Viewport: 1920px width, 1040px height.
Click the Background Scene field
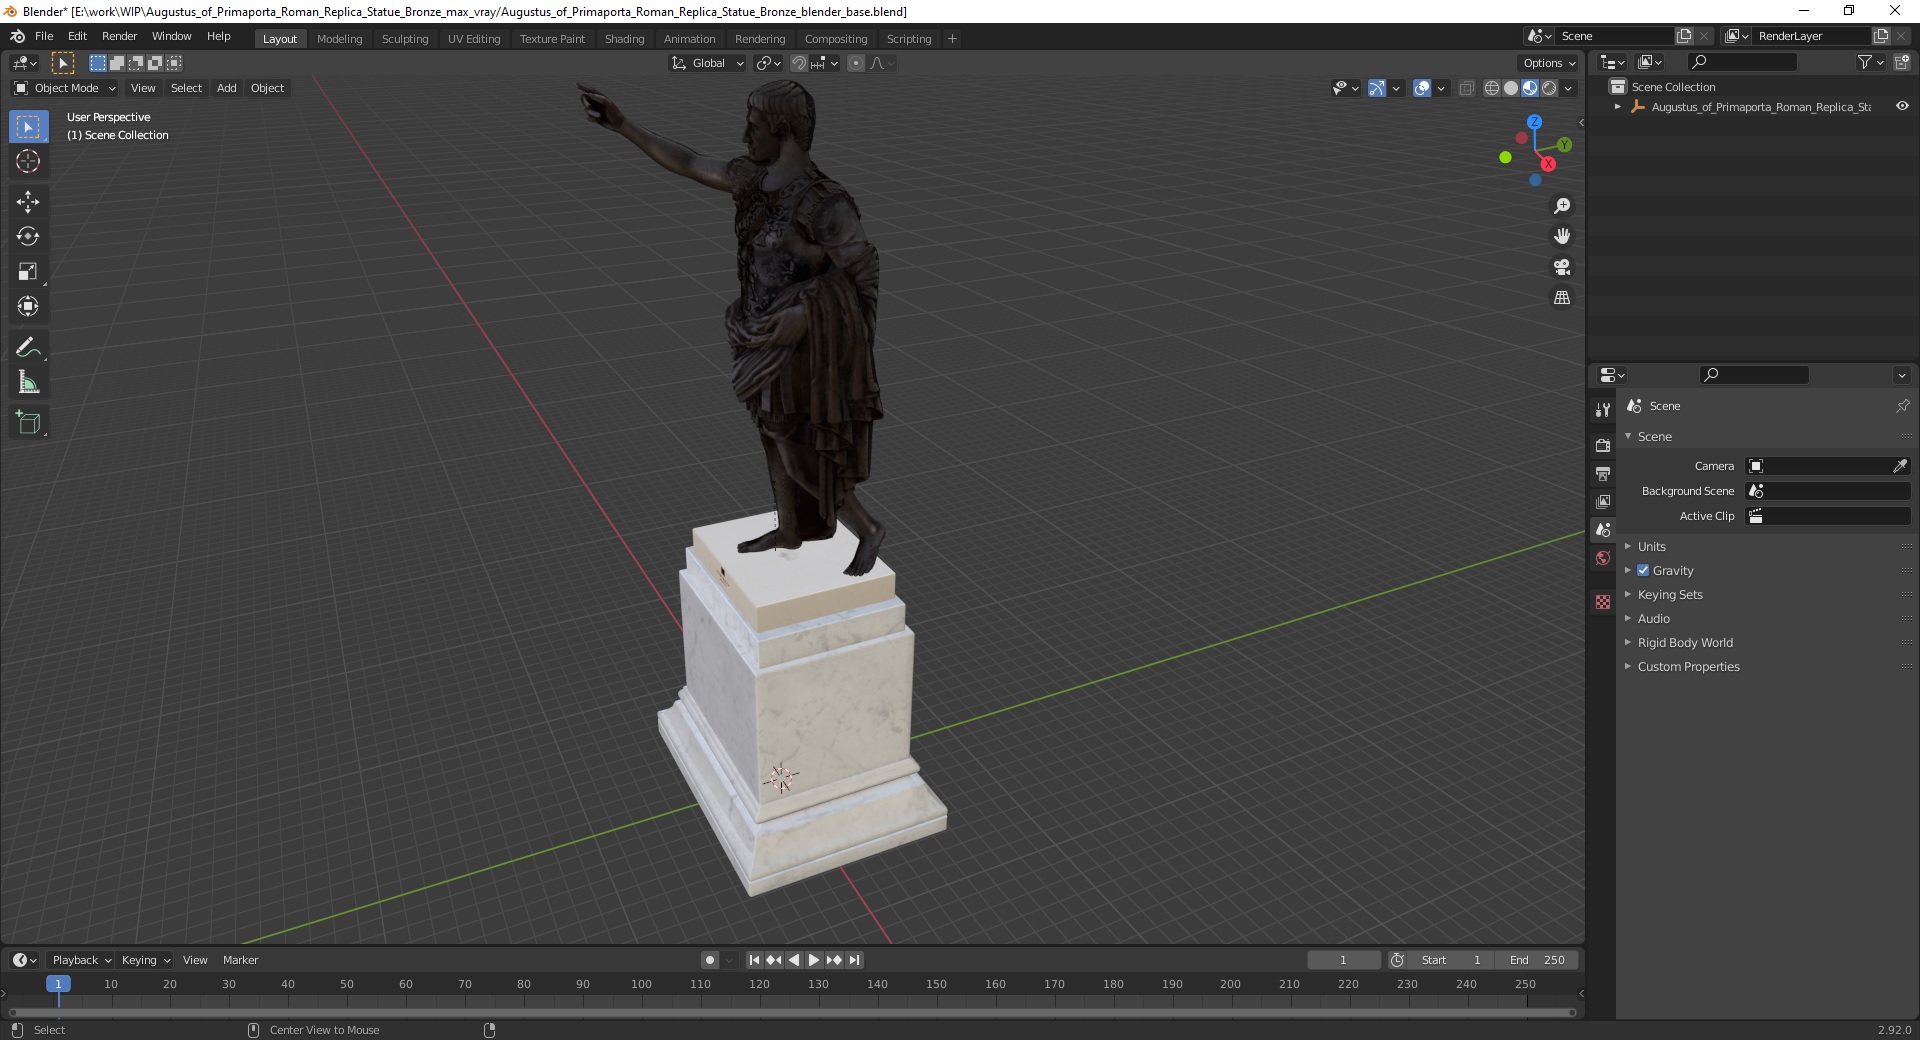(1828, 491)
